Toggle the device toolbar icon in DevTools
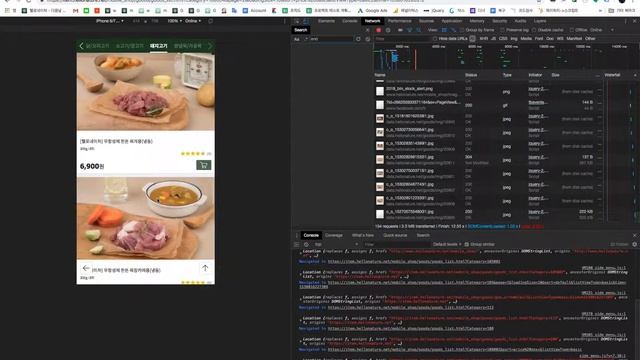This screenshot has width=640, height=360. coord(306,21)
